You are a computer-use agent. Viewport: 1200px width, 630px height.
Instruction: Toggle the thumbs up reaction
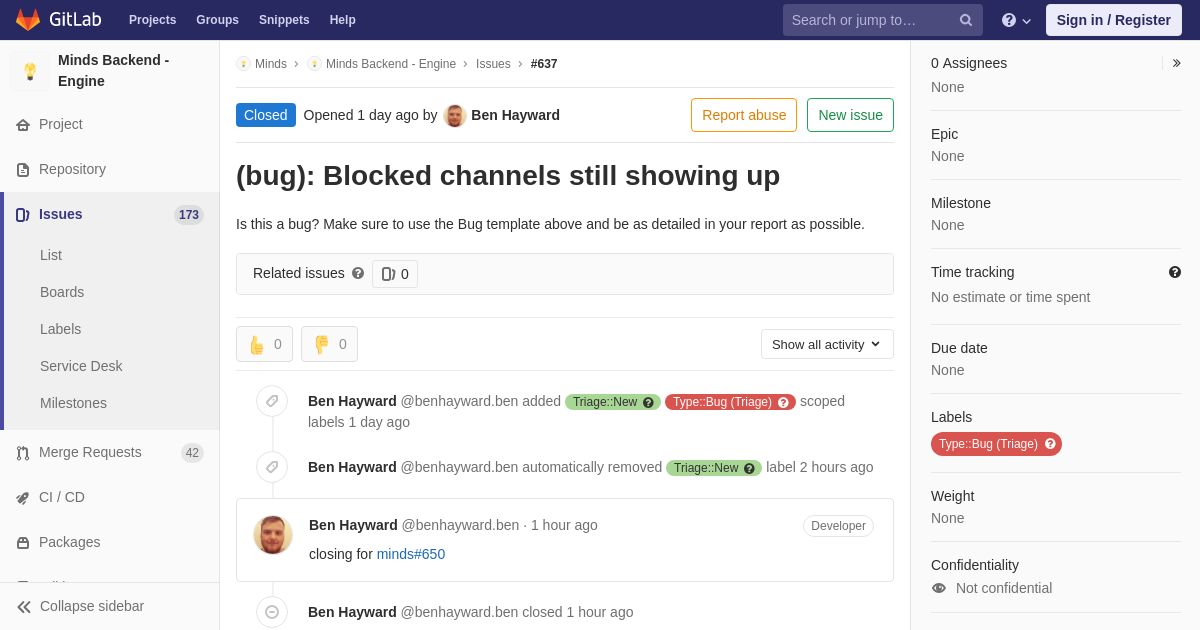(265, 344)
